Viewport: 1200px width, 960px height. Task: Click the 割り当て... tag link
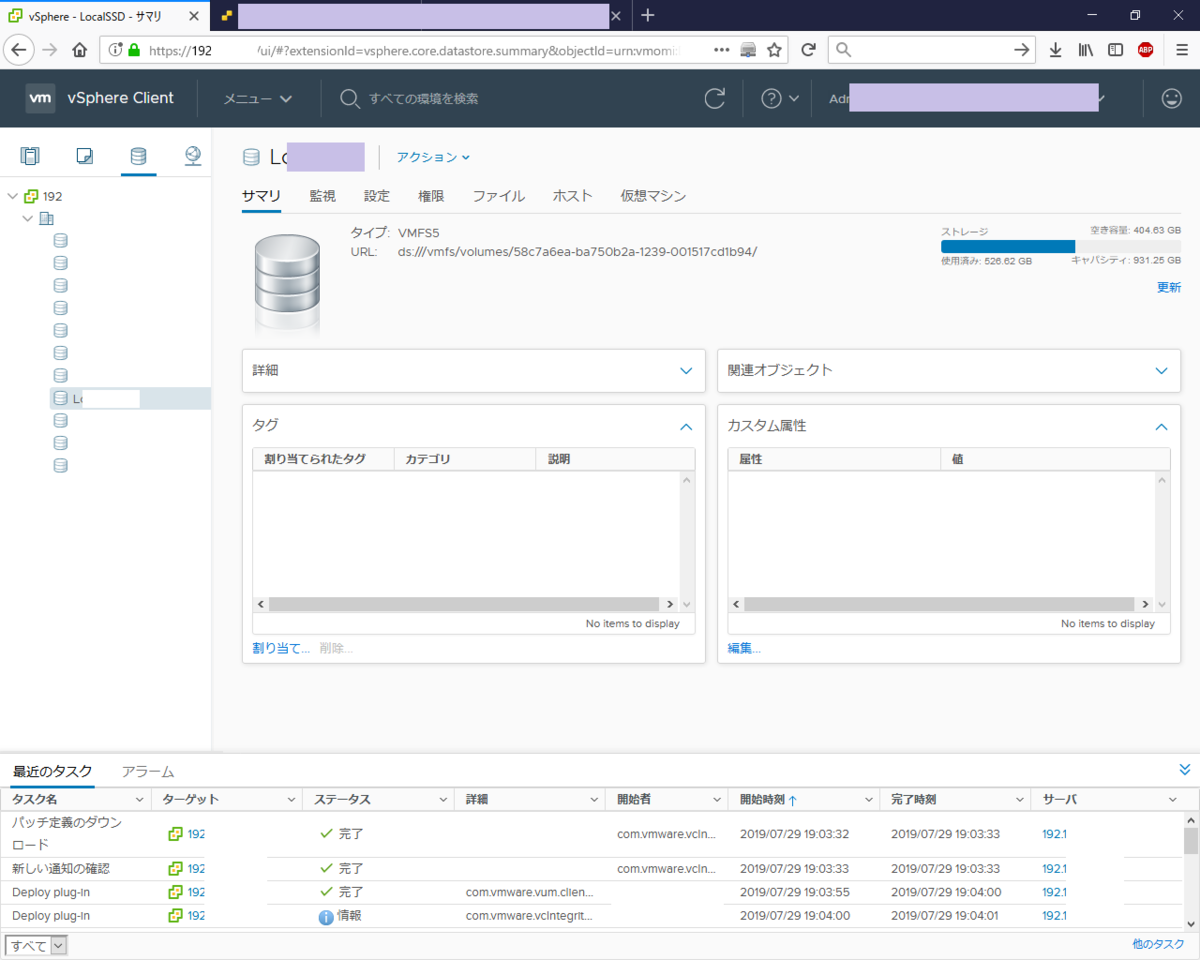(x=281, y=648)
